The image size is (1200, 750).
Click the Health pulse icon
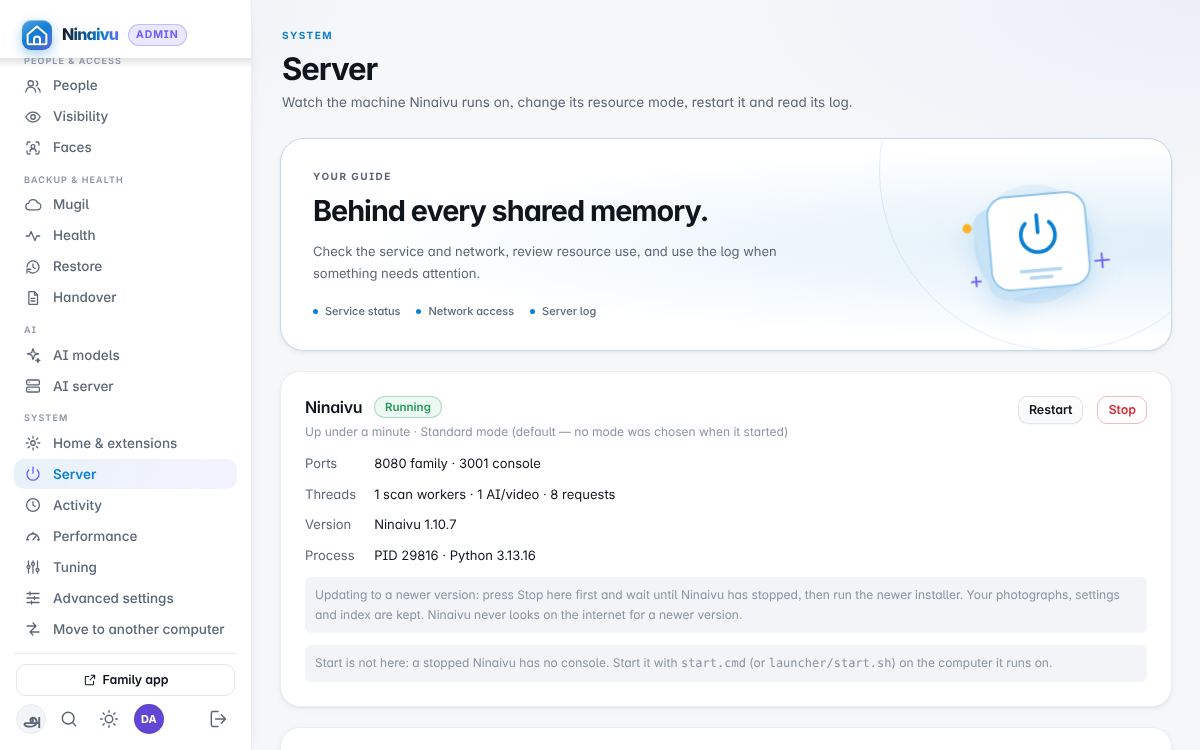tap(33, 236)
